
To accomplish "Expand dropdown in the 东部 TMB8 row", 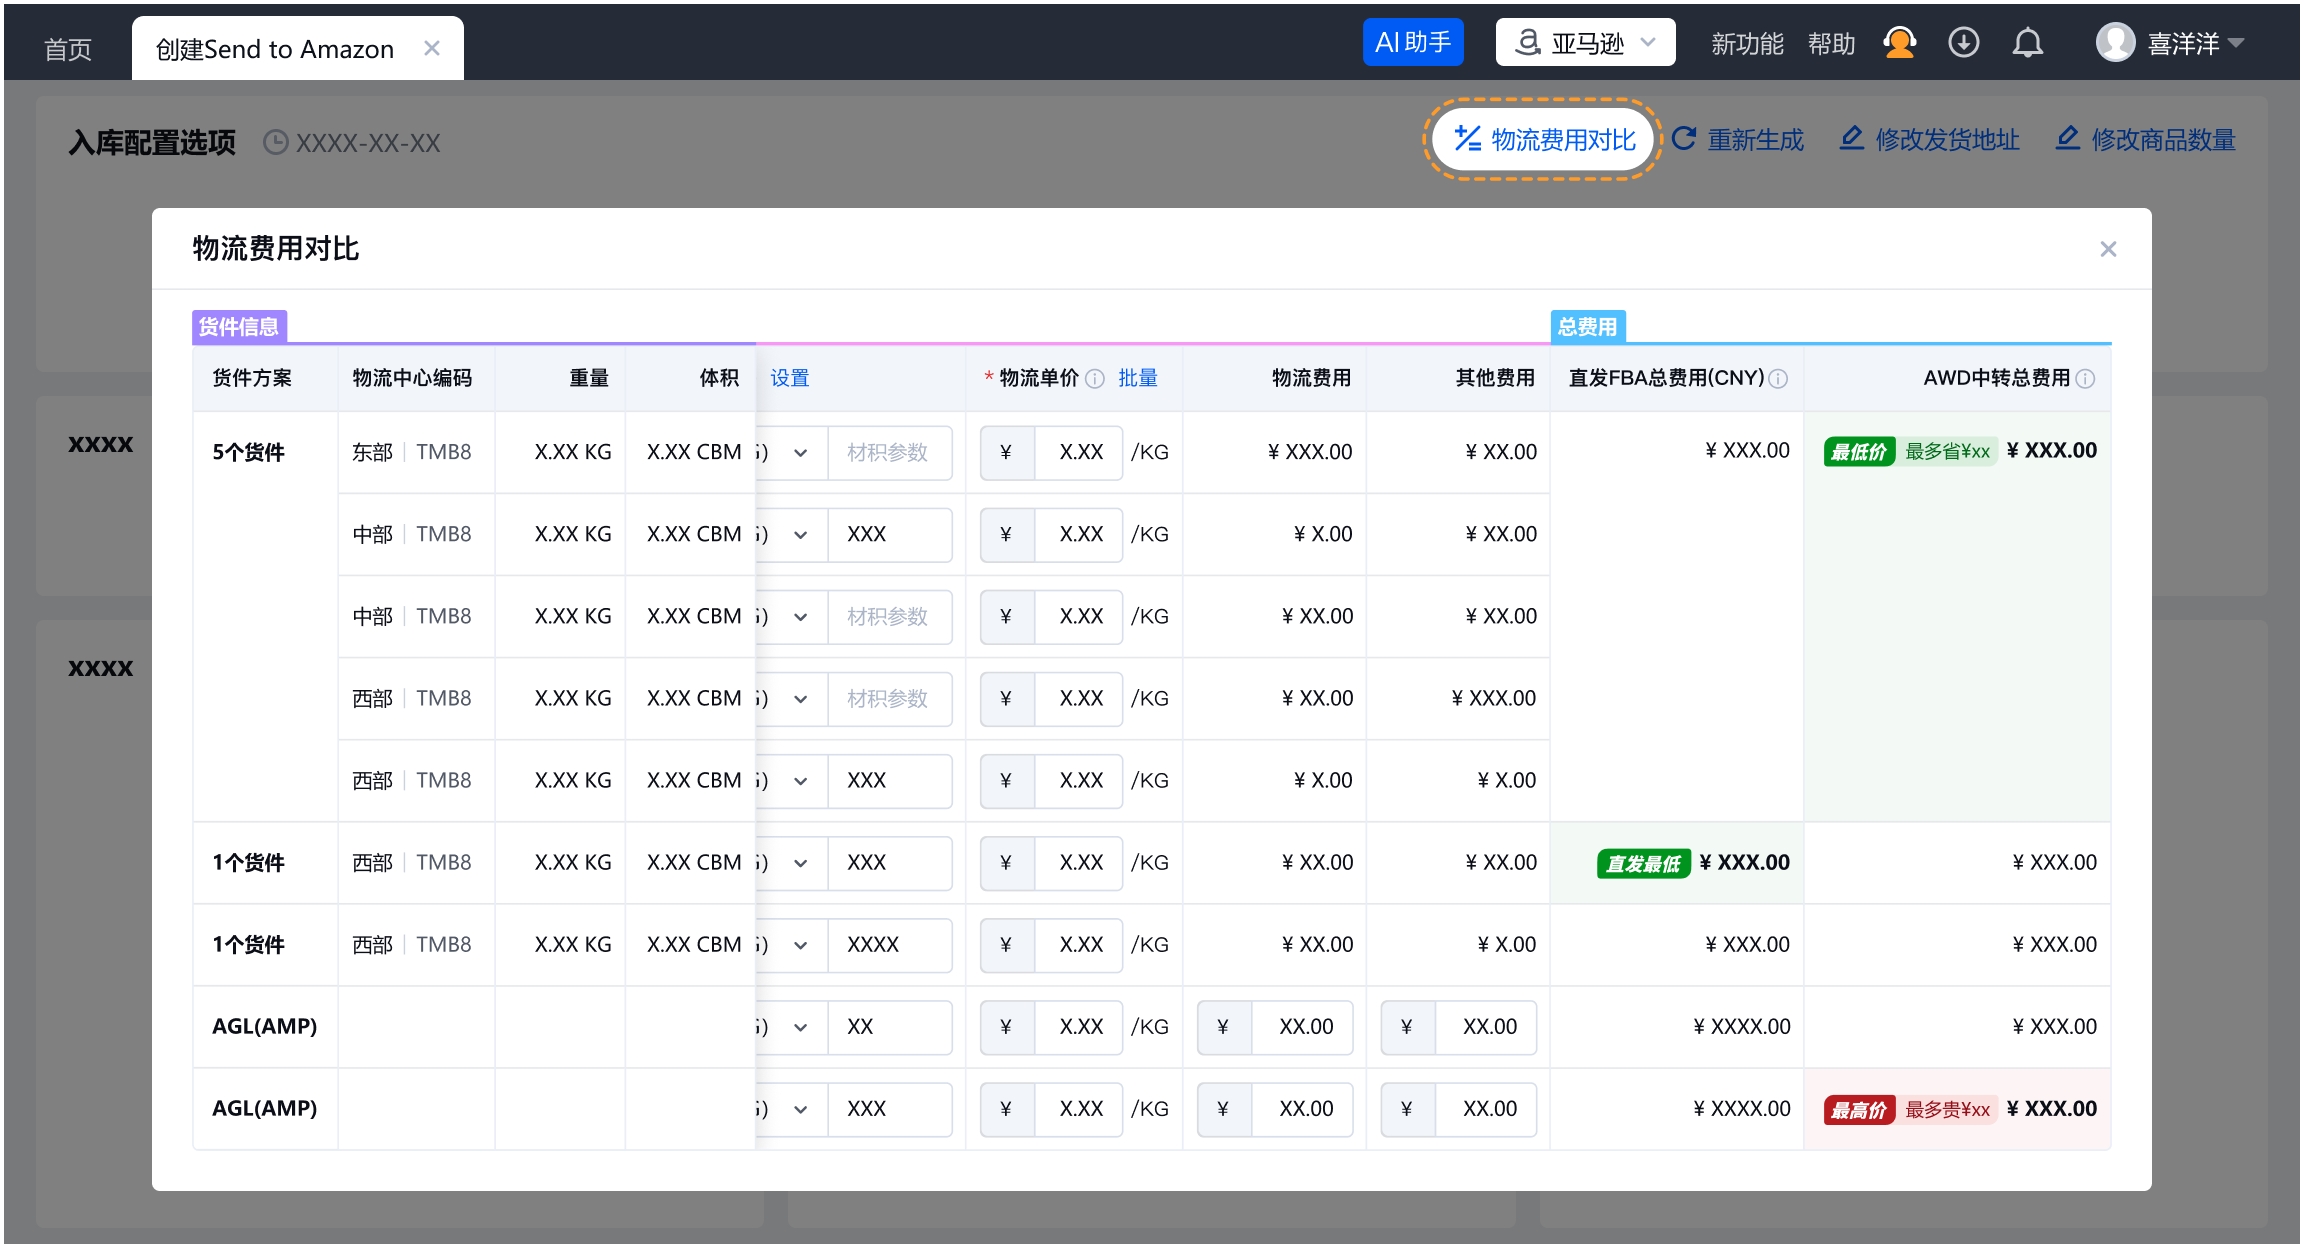I will tap(801, 453).
